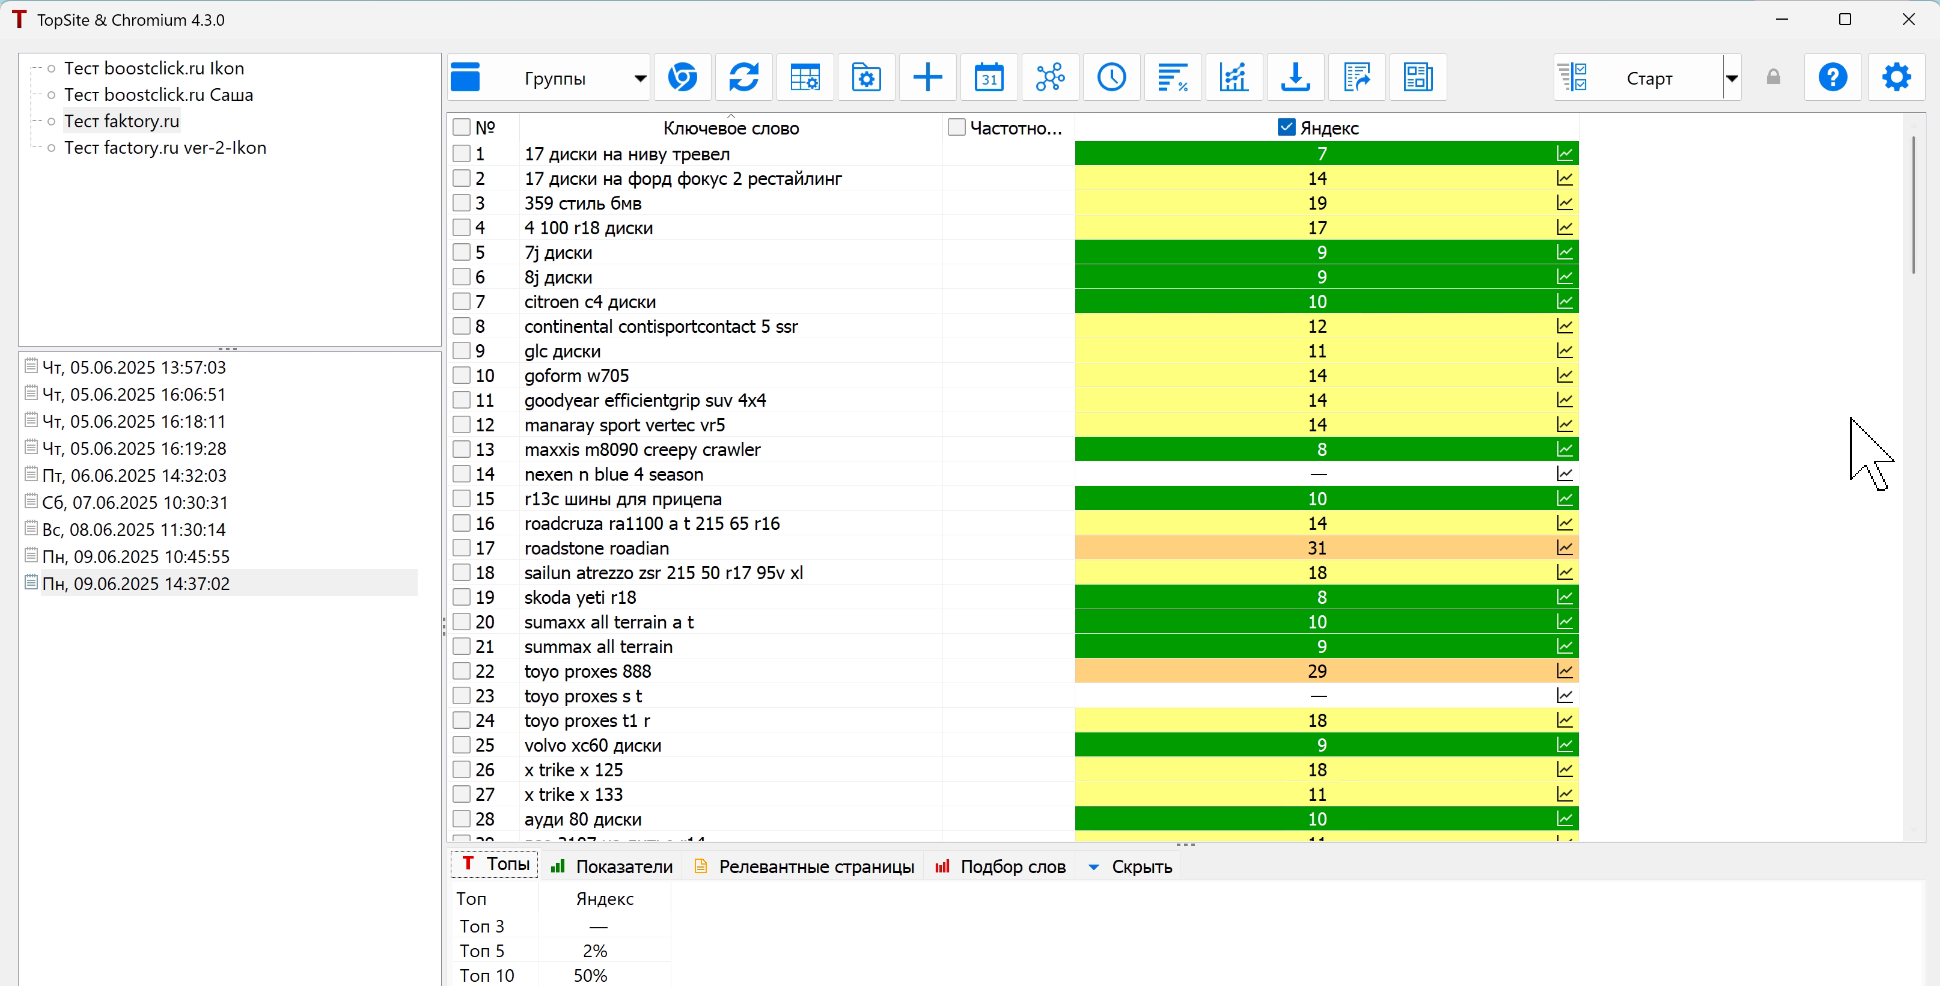The height and width of the screenshot is (986, 1940).
Task: Tick checkbox for row 20 'sumaxx all terrain a t'
Action: click(461, 622)
